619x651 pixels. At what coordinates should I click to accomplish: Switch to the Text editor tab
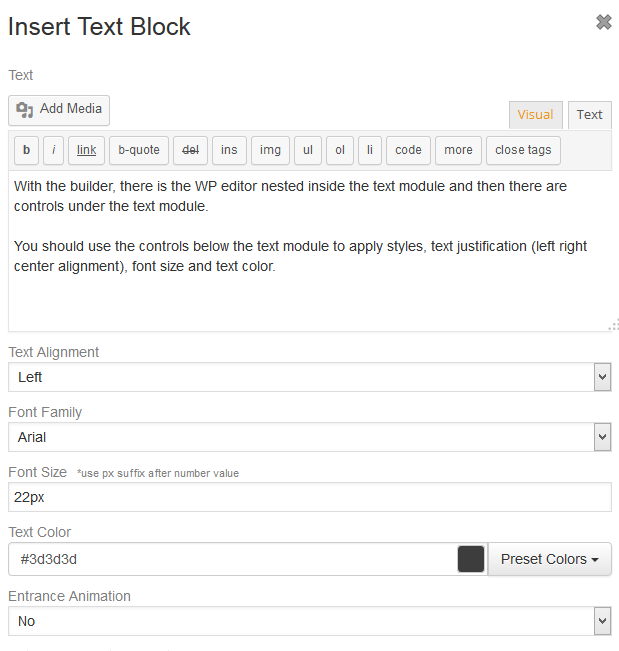click(590, 115)
